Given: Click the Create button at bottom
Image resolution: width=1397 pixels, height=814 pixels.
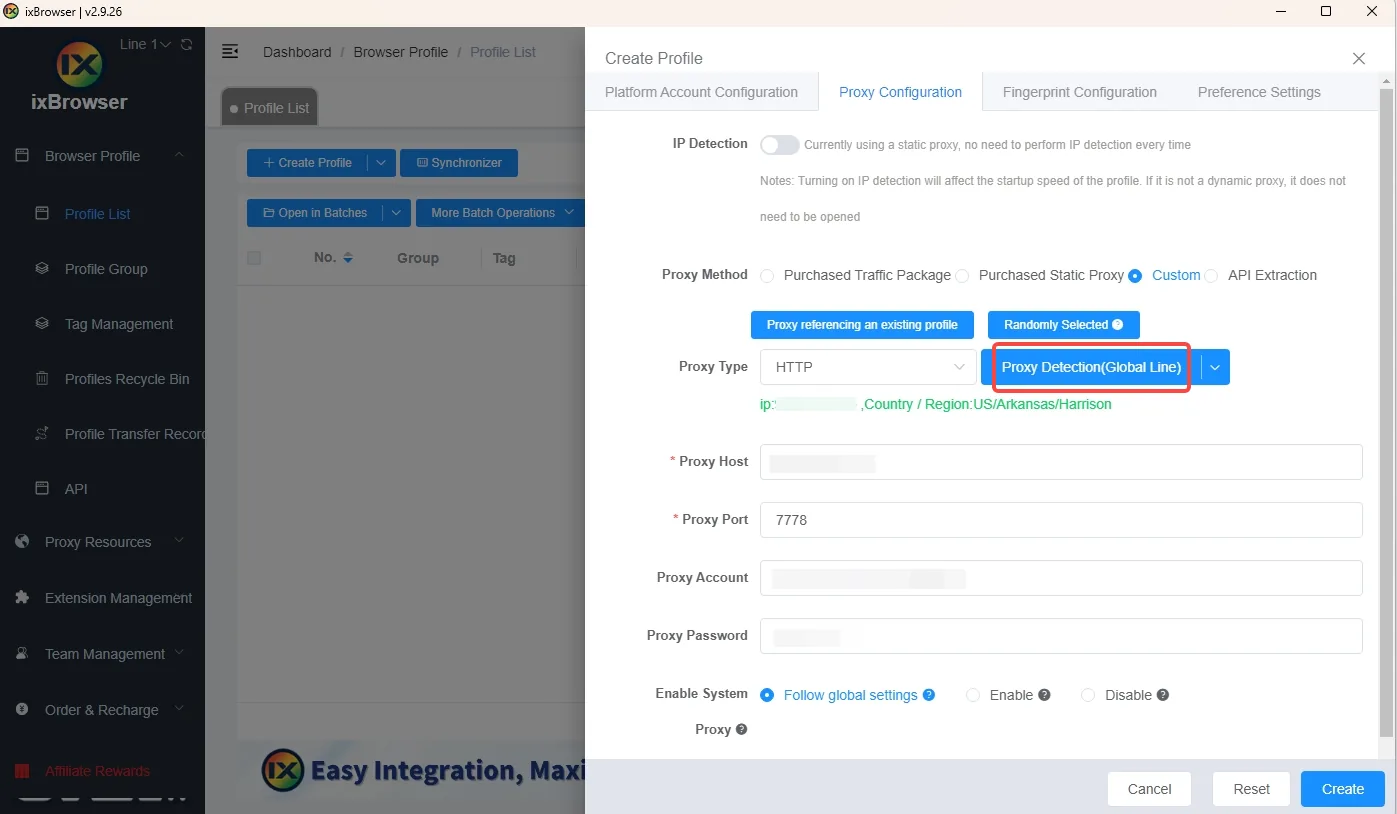Looking at the screenshot, I should (1343, 789).
